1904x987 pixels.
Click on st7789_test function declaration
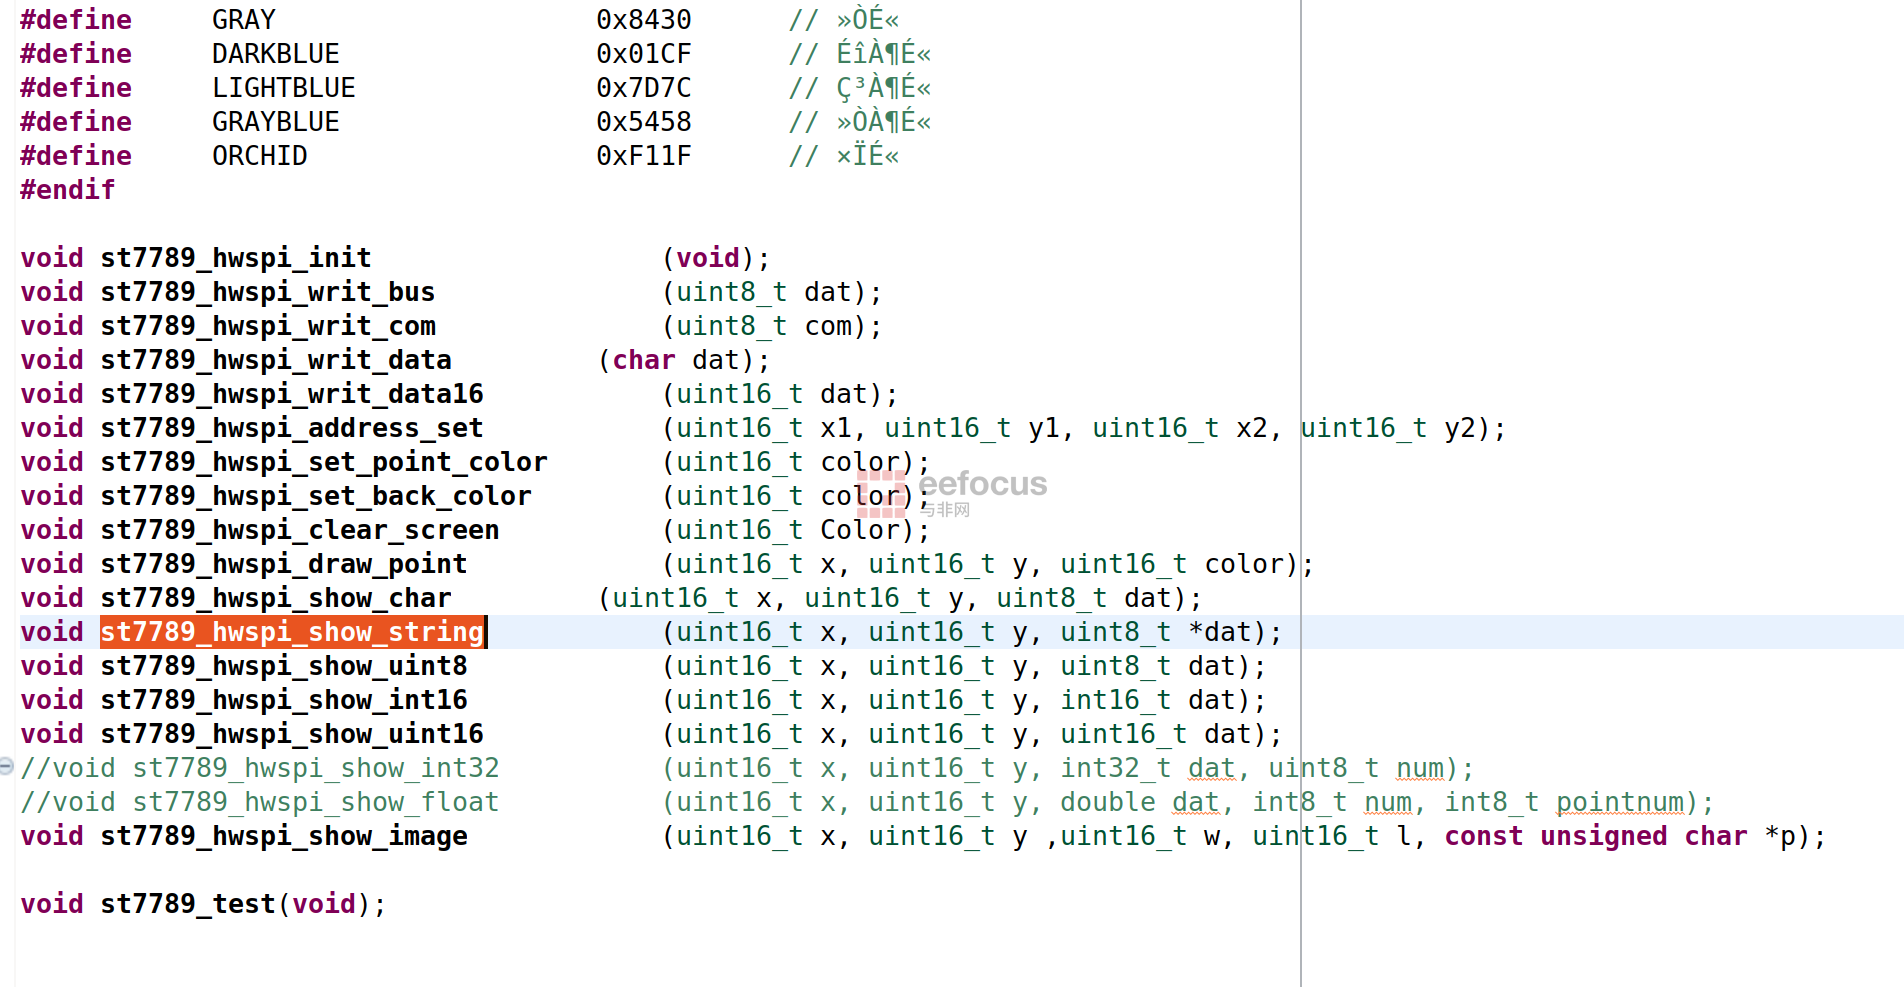(x=203, y=904)
